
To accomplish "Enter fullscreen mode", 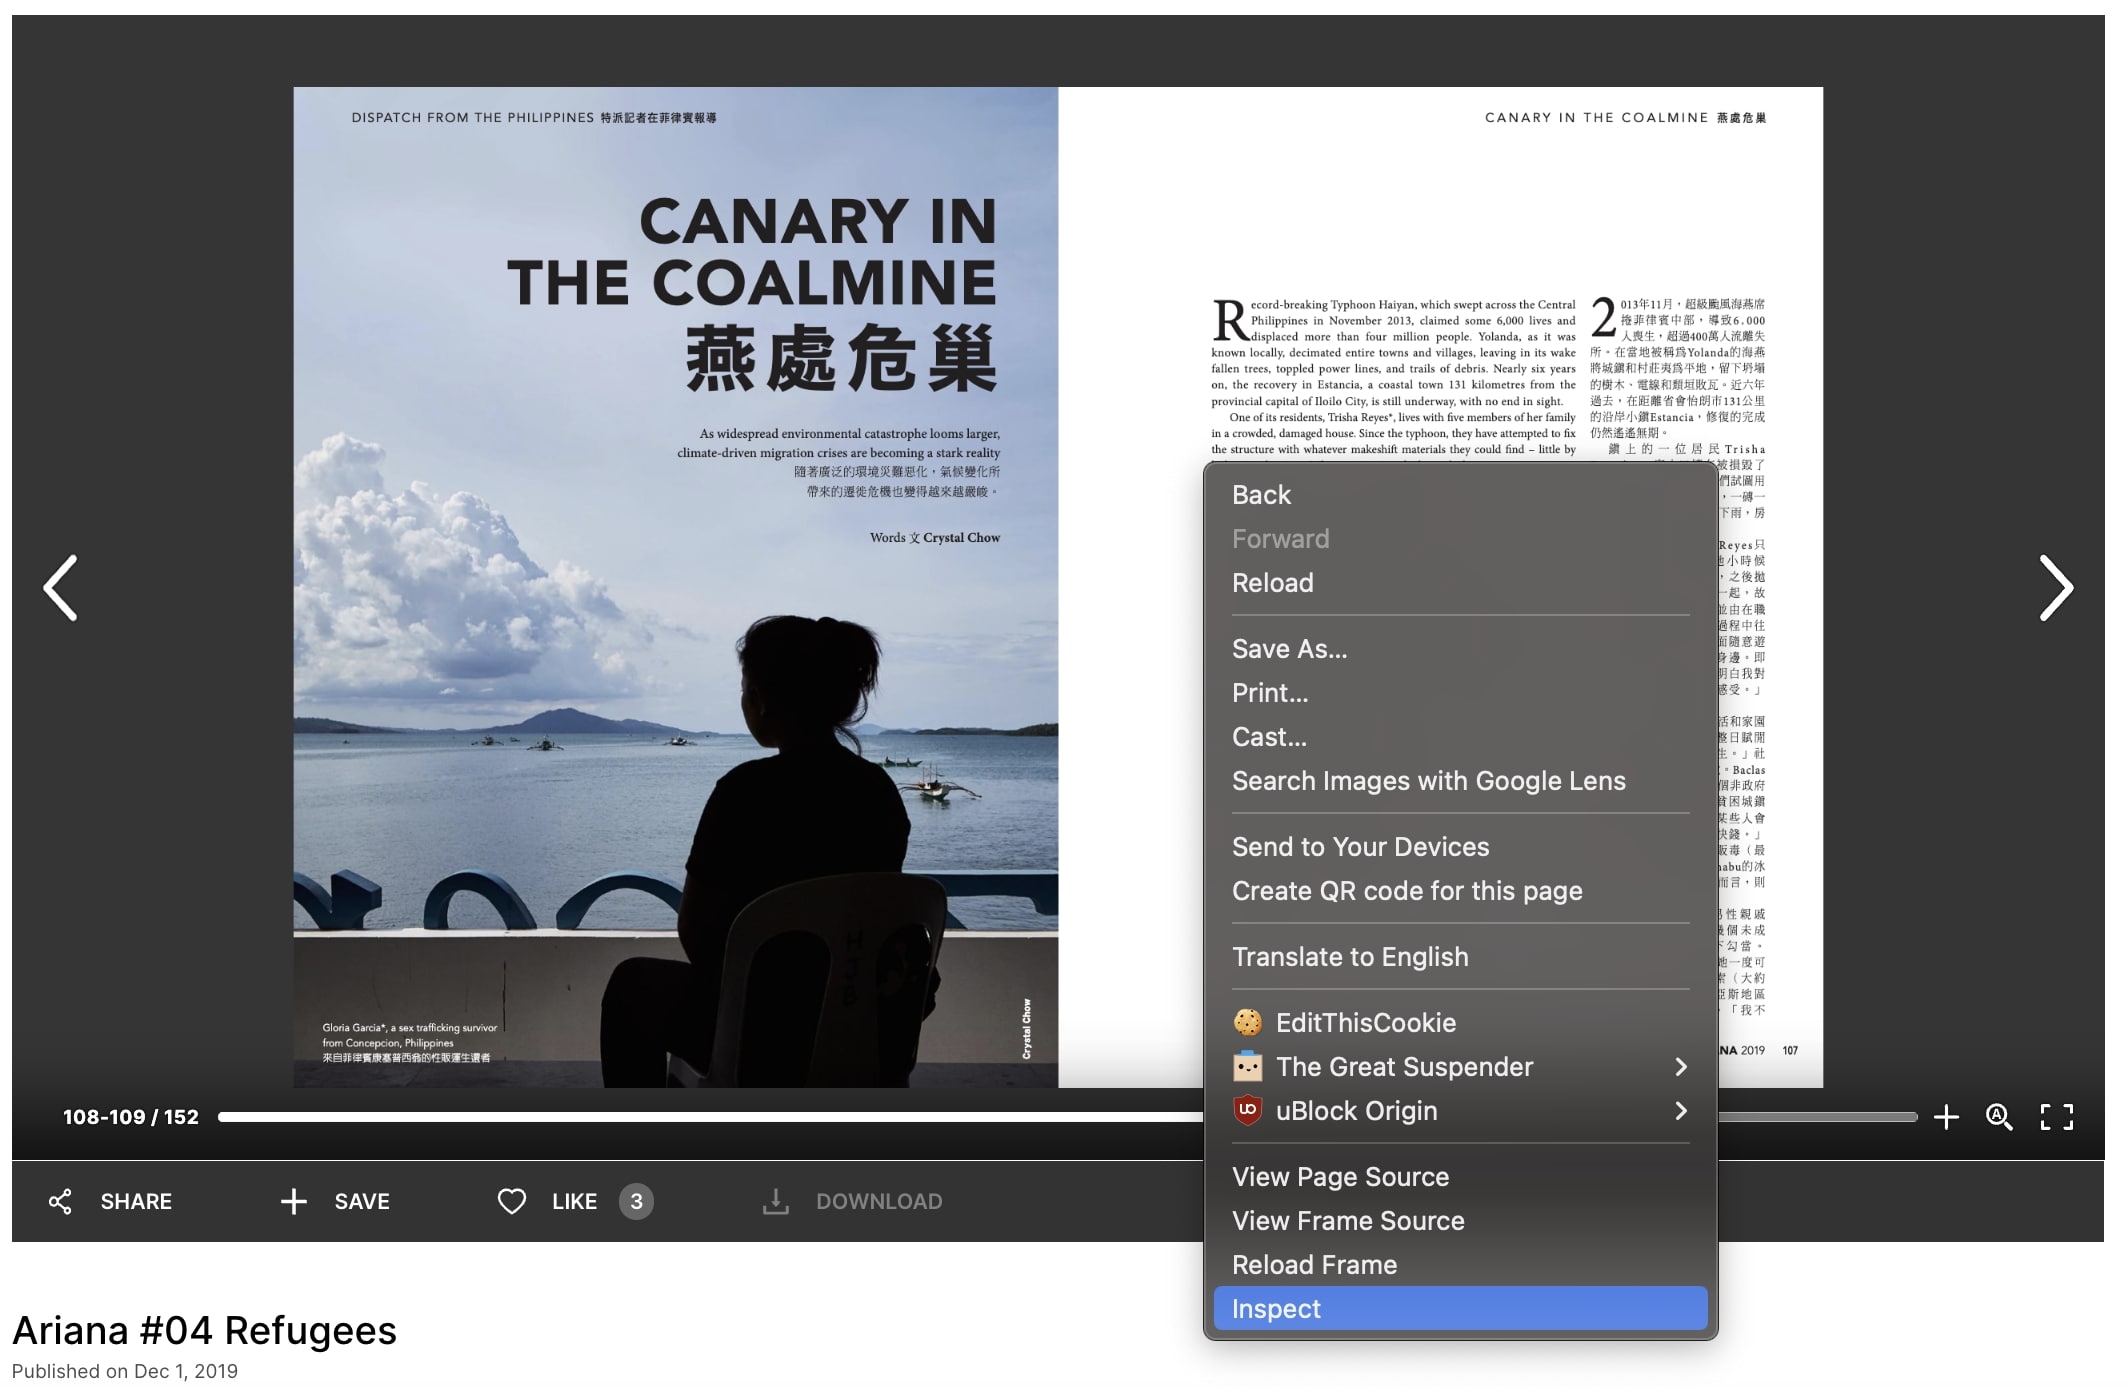I will click(x=2056, y=1117).
